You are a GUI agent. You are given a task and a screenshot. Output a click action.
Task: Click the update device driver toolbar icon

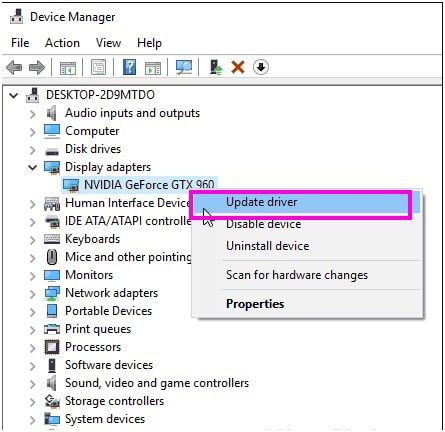click(x=216, y=67)
